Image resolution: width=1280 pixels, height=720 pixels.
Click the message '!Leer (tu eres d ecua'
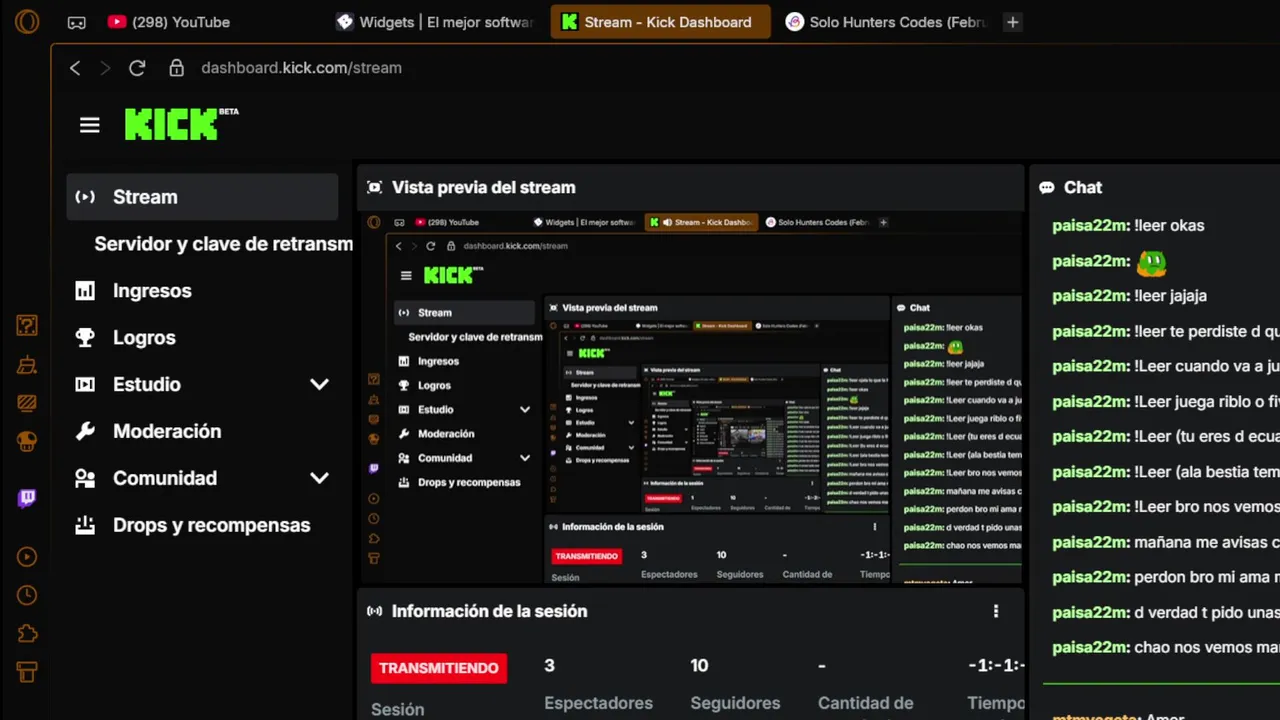[1207, 437]
